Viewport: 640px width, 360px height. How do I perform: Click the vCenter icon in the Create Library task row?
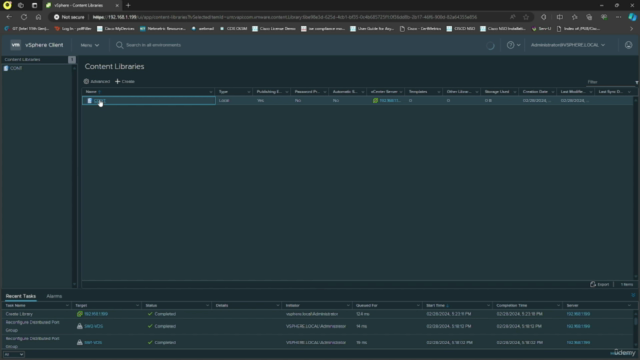(80, 314)
